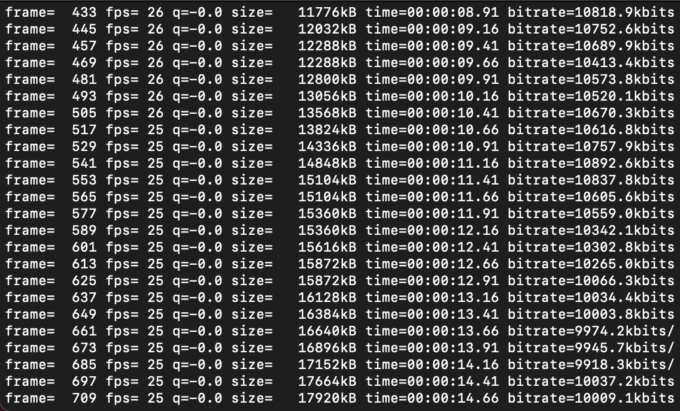
Task: Click the size 12032kB value
Action: click(x=327, y=29)
